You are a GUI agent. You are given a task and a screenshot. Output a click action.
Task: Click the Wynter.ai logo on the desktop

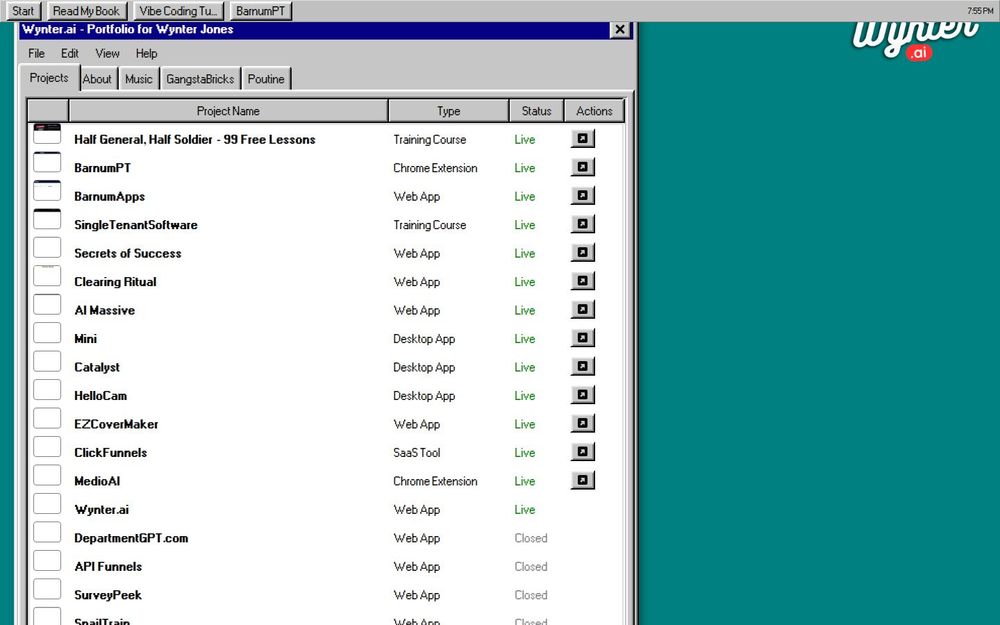coord(915,40)
